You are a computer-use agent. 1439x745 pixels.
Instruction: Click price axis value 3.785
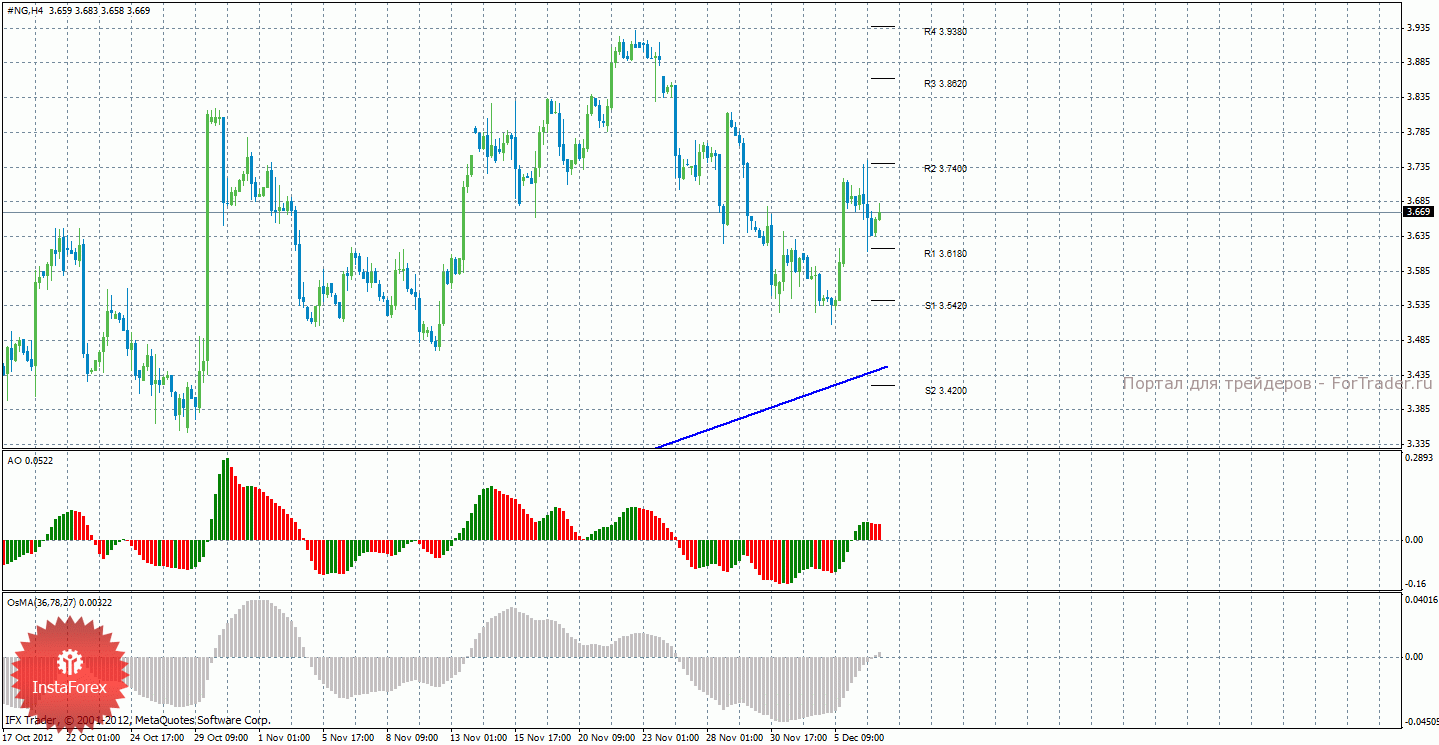(x=1417, y=132)
